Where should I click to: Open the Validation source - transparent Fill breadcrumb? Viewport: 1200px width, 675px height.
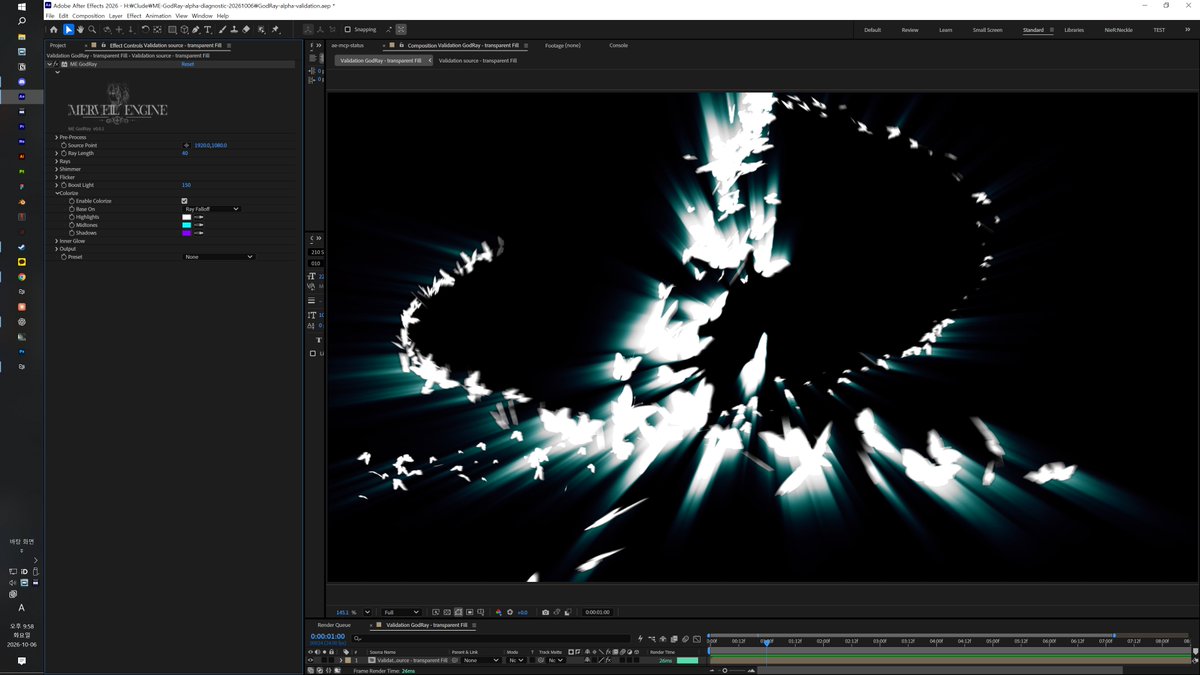(x=478, y=61)
